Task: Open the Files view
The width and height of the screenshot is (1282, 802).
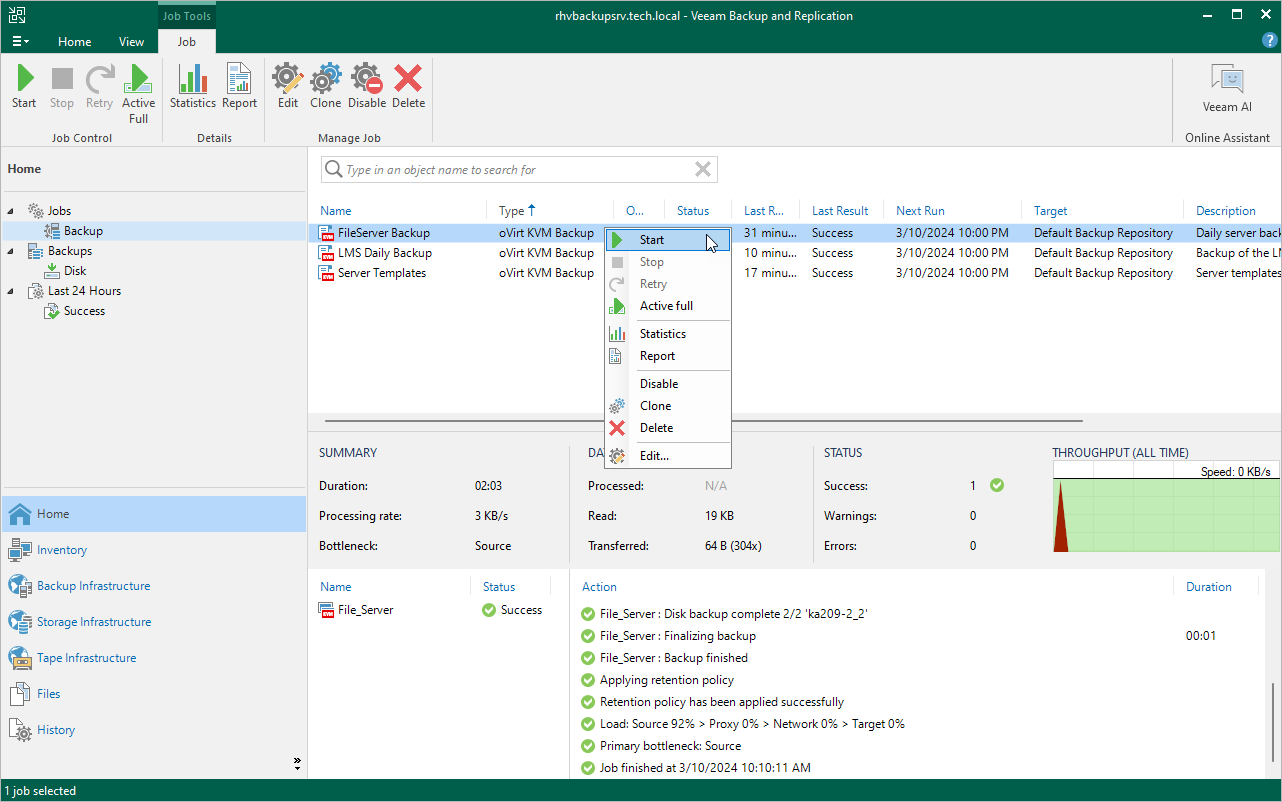Action: [154, 694]
